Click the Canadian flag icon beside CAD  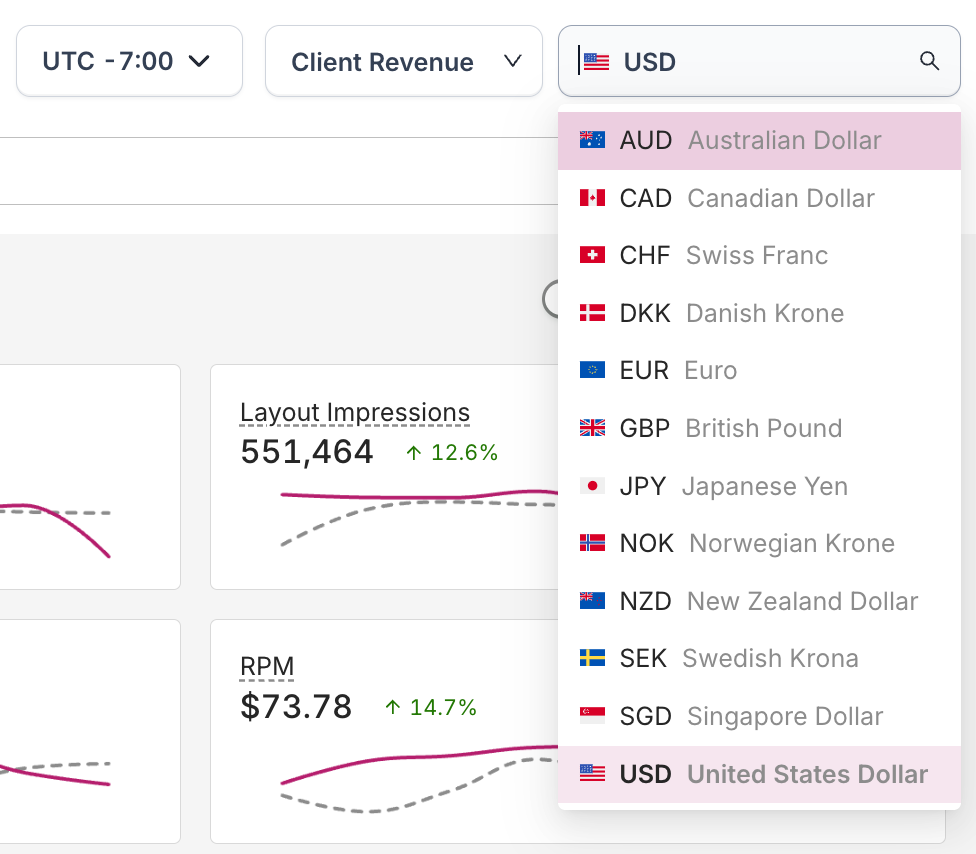pyautogui.click(x=591, y=198)
